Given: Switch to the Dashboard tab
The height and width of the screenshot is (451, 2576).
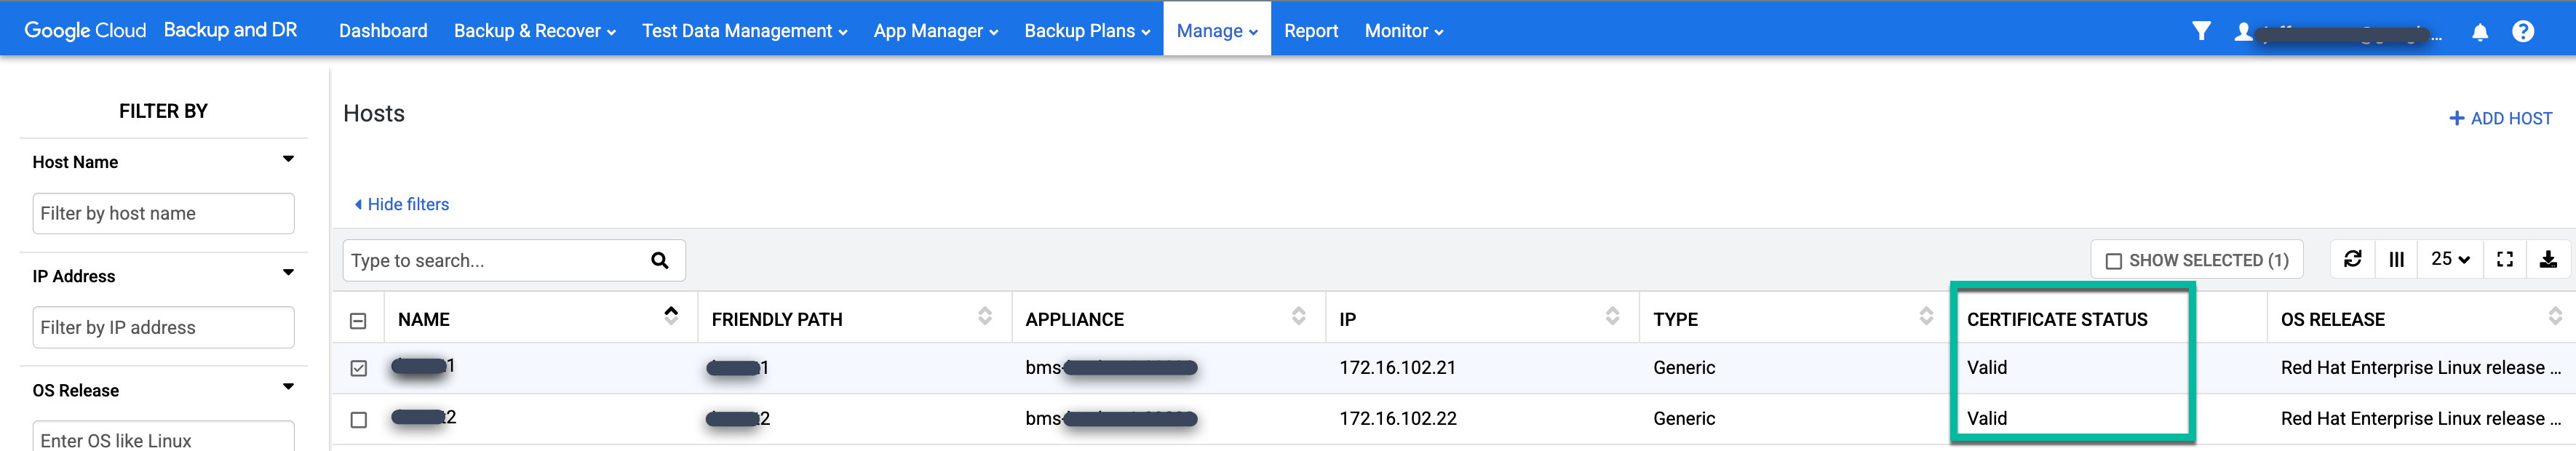Looking at the screenshot, I should point(383,30).
